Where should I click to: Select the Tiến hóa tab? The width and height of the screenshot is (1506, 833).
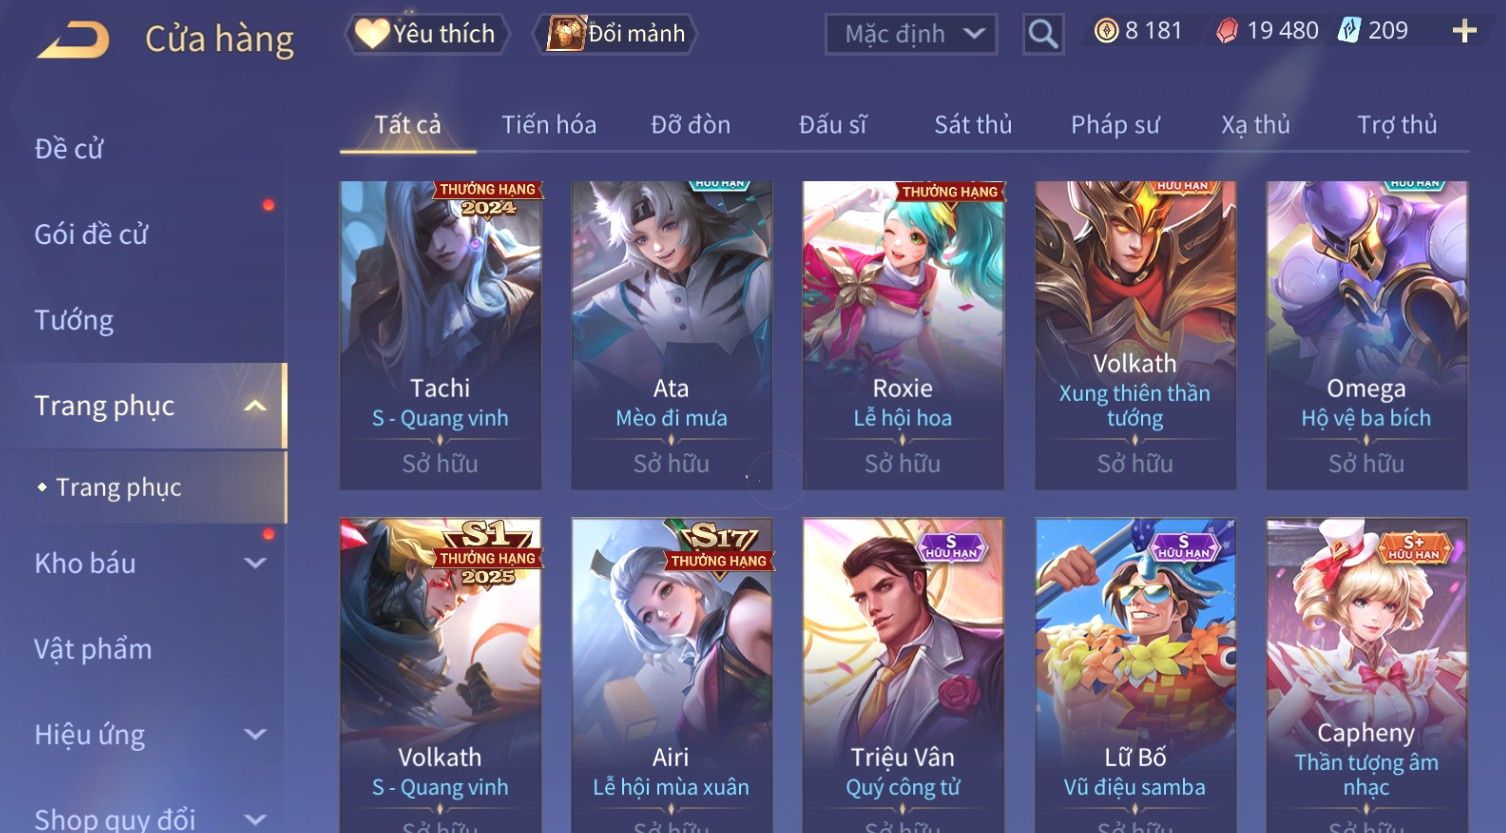coord(549,125)
